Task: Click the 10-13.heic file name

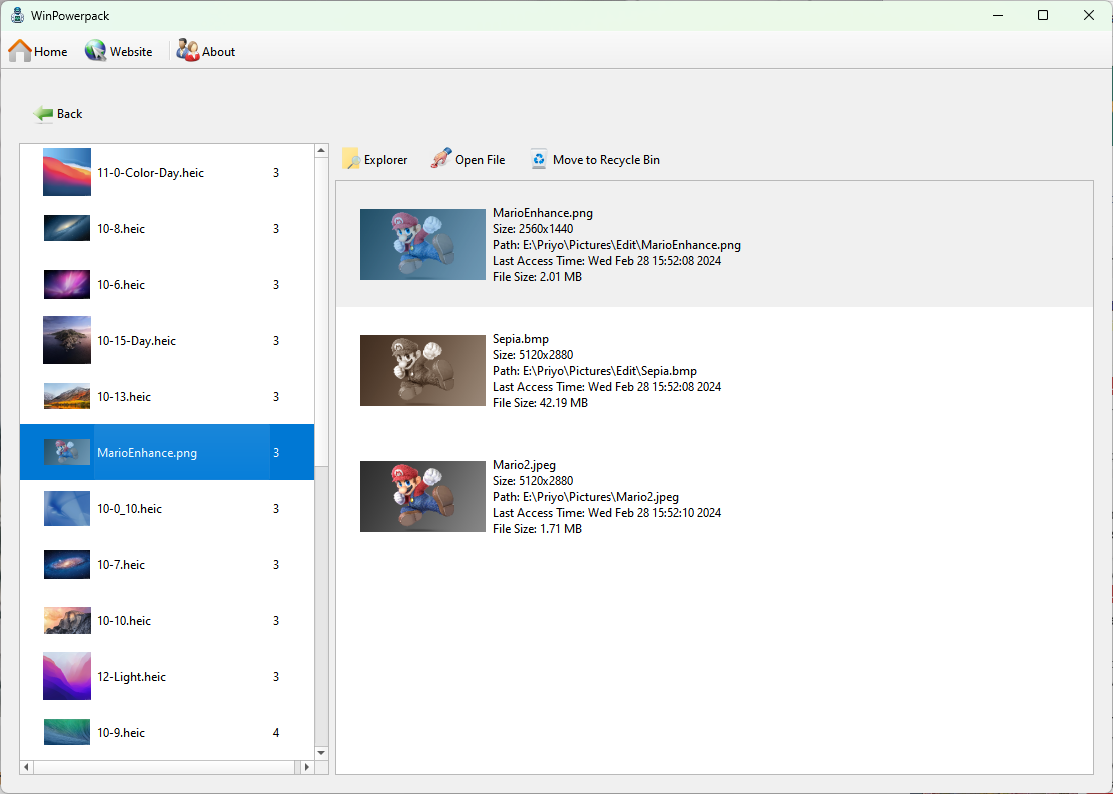Action: pyautogui.click(x=124, y=397)
